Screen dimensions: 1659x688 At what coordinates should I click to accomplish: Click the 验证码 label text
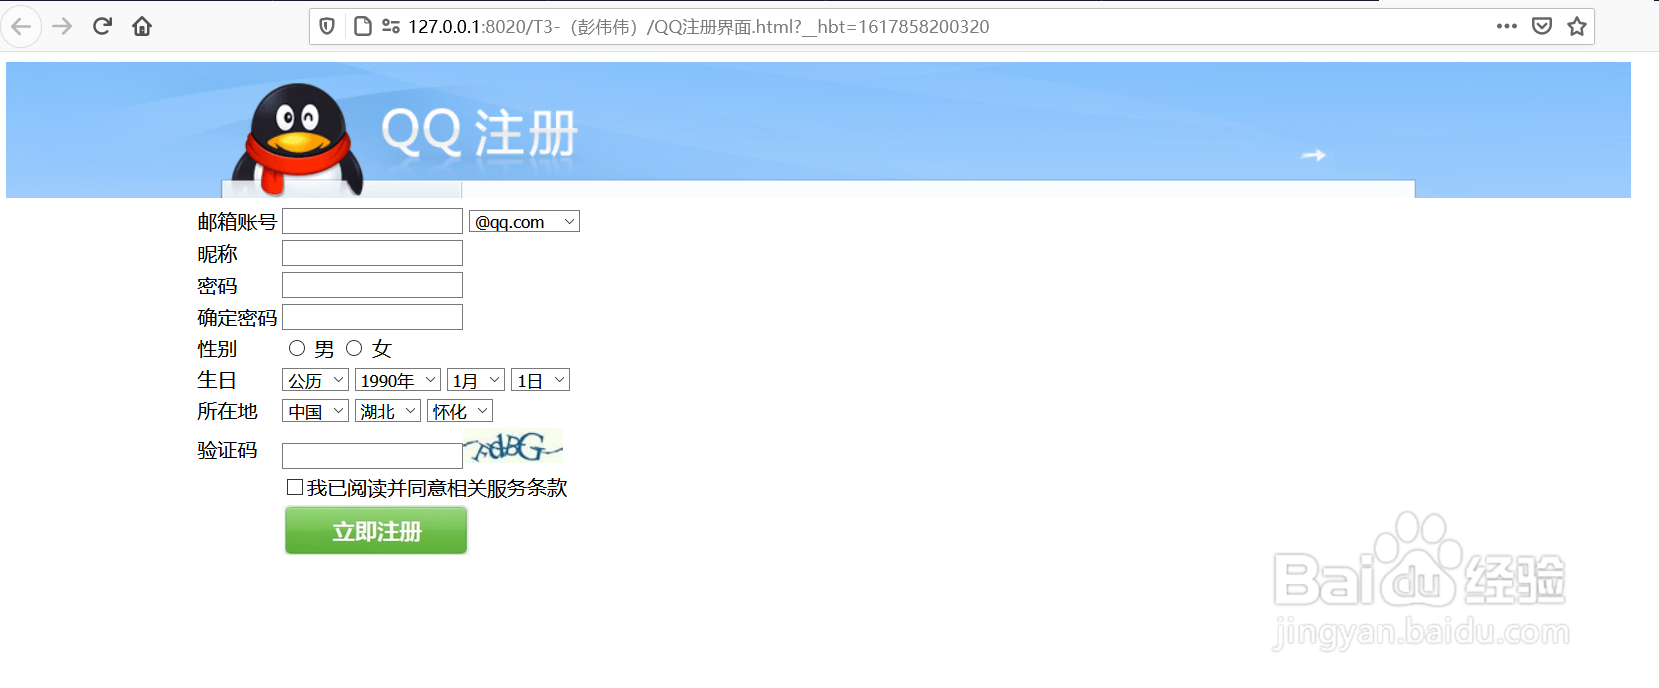(x=227, y=450)
